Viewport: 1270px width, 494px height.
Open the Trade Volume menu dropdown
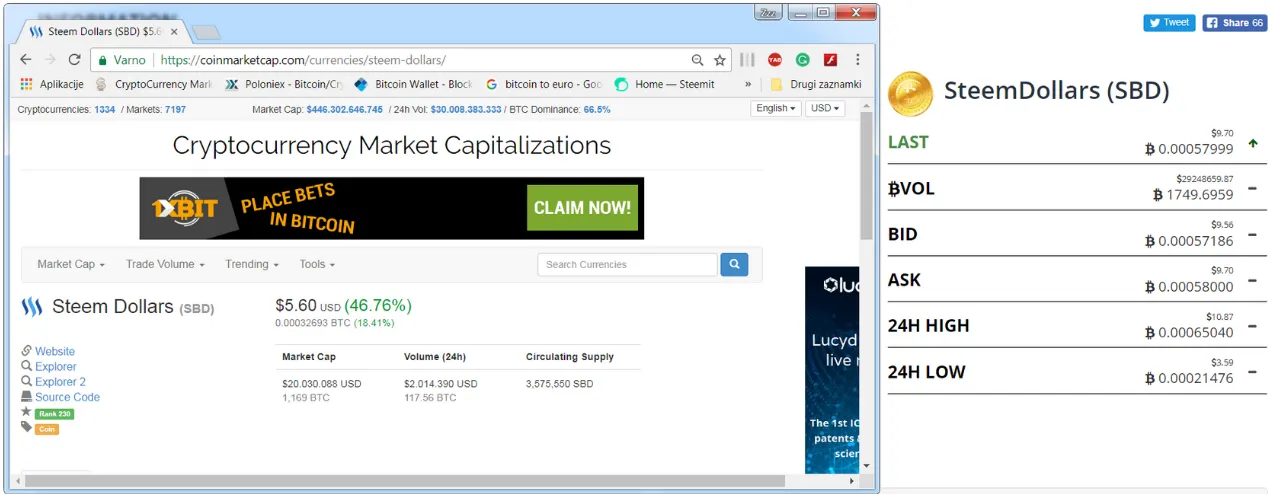(165, 264)
